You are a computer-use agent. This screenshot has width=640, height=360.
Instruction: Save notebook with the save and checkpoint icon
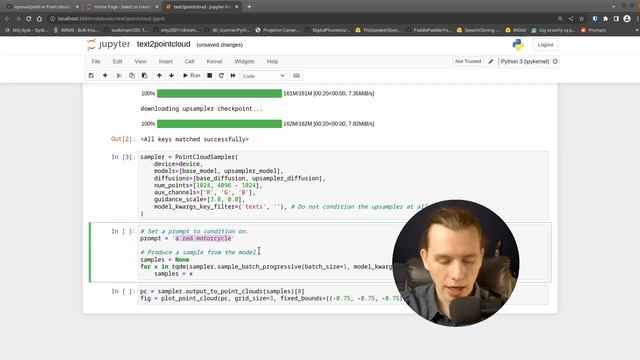point(91,76)
